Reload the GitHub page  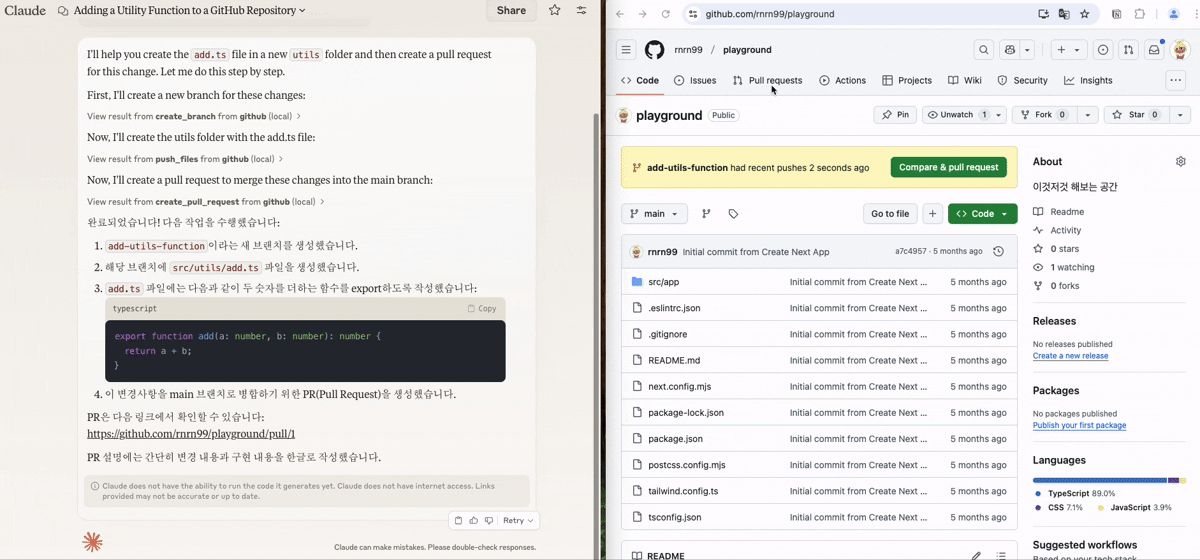665,14
